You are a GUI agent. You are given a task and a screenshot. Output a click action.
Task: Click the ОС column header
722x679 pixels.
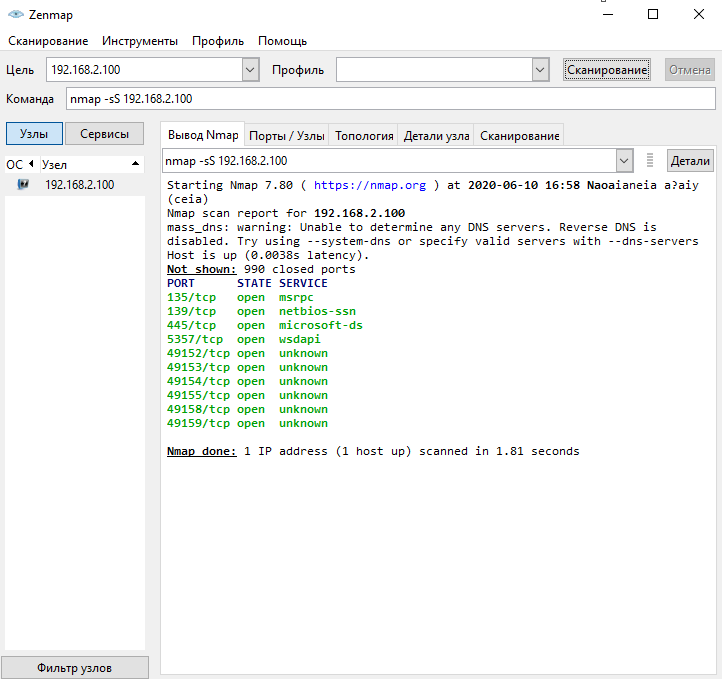tap(20, 164)
